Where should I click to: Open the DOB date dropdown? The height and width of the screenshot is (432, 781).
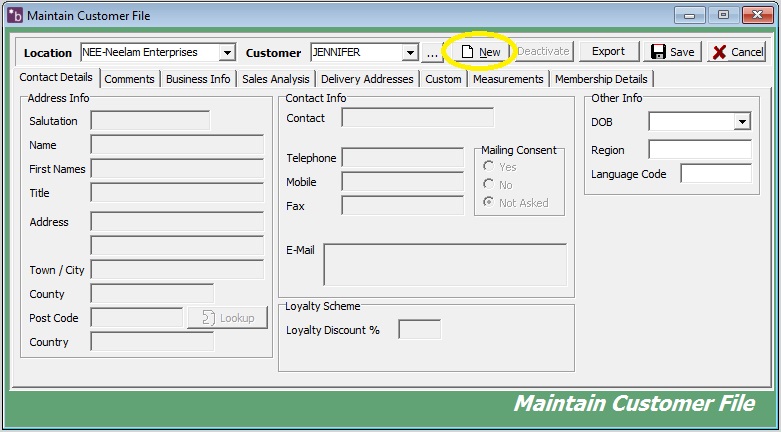tap(741, 122)
